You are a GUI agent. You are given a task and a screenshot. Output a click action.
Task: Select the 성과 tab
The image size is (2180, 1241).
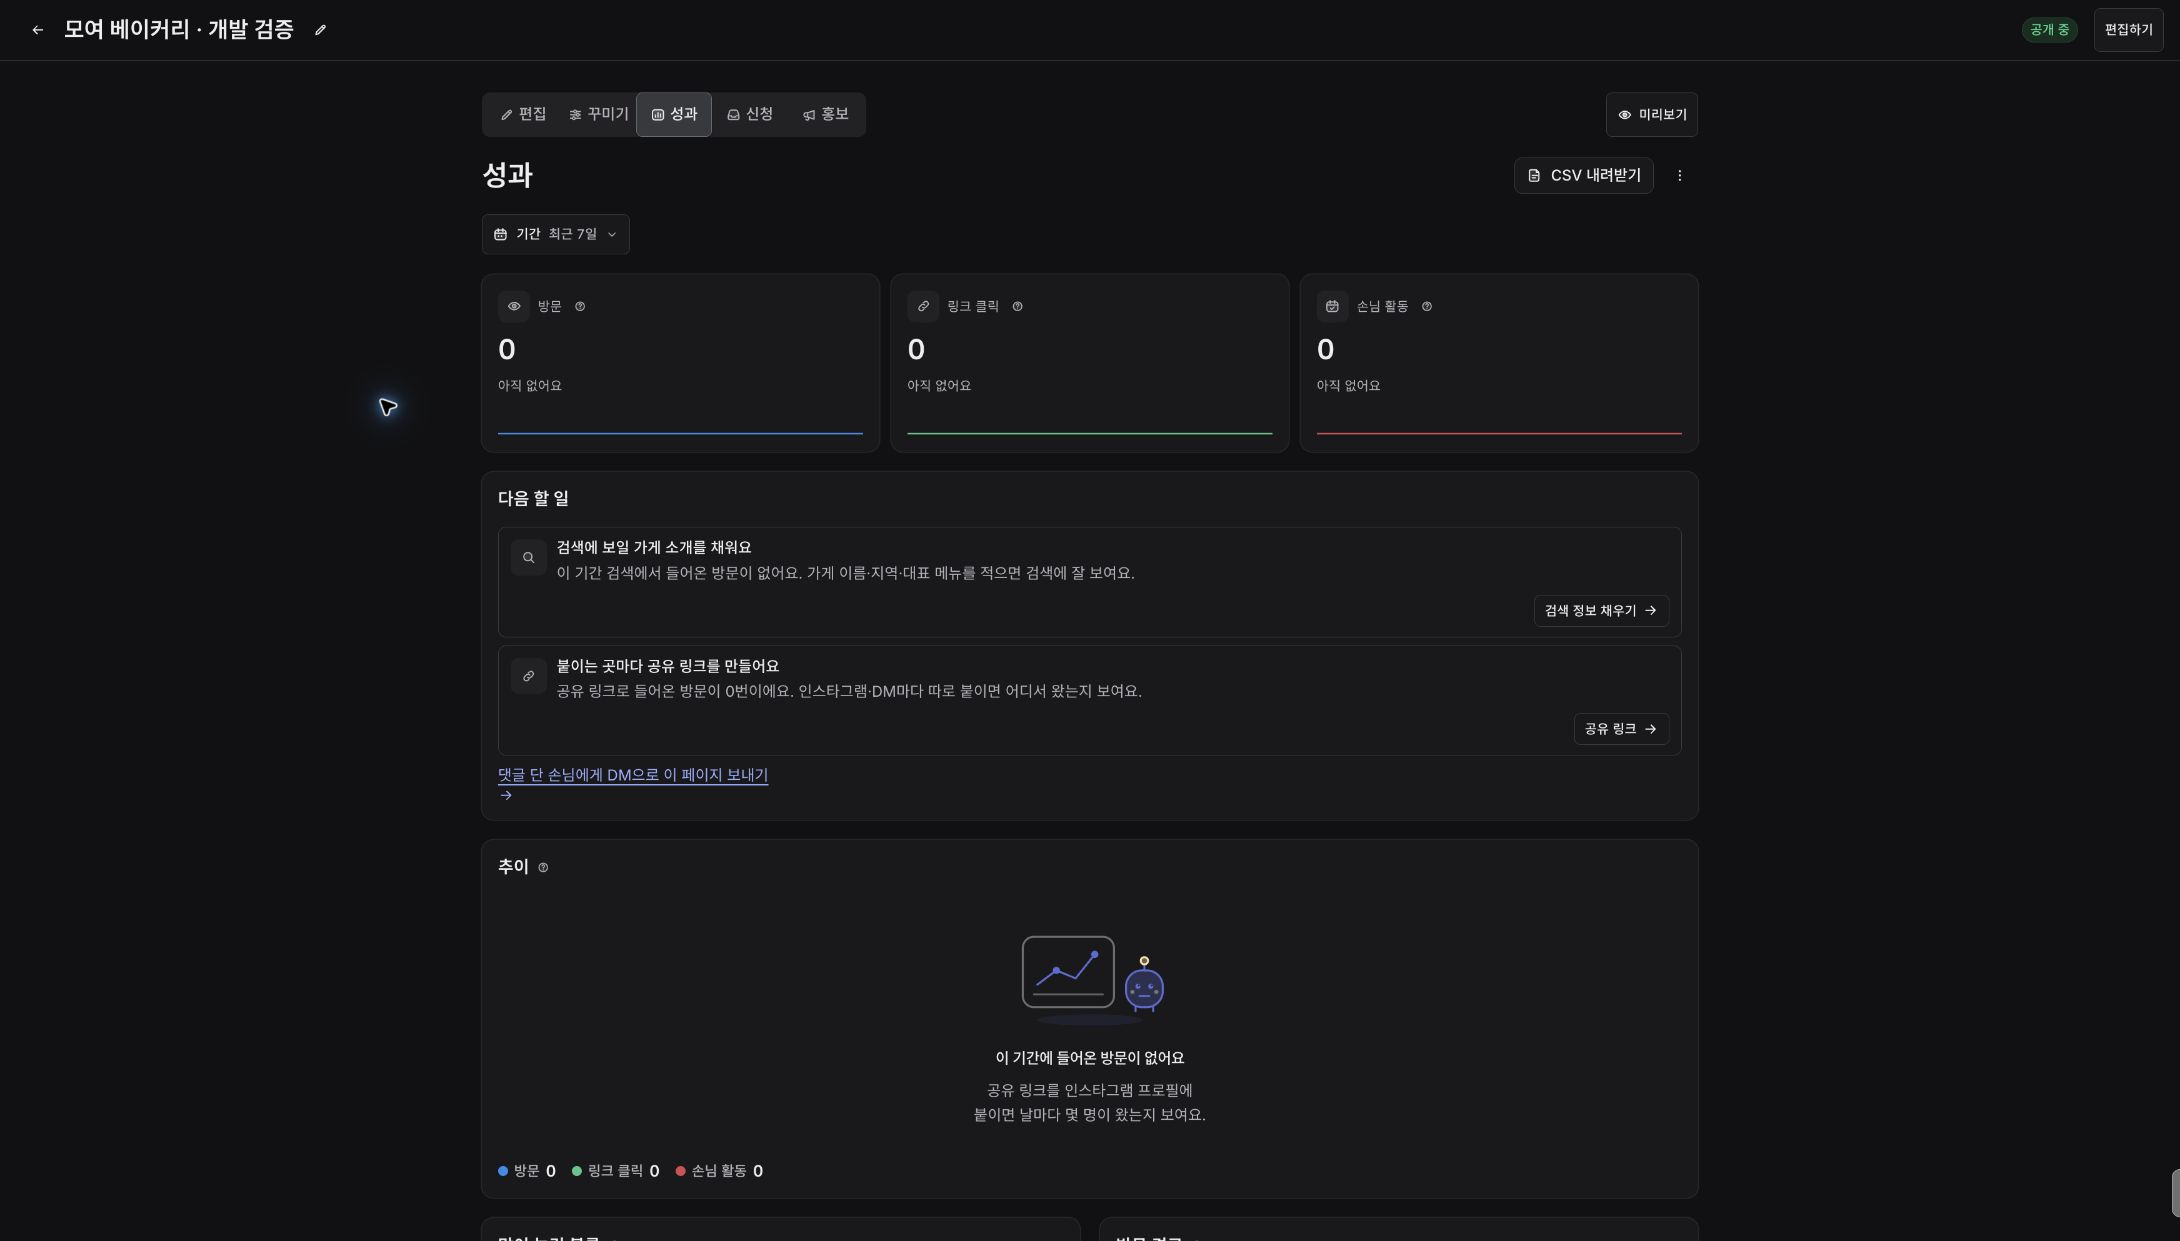pos(674,115)
